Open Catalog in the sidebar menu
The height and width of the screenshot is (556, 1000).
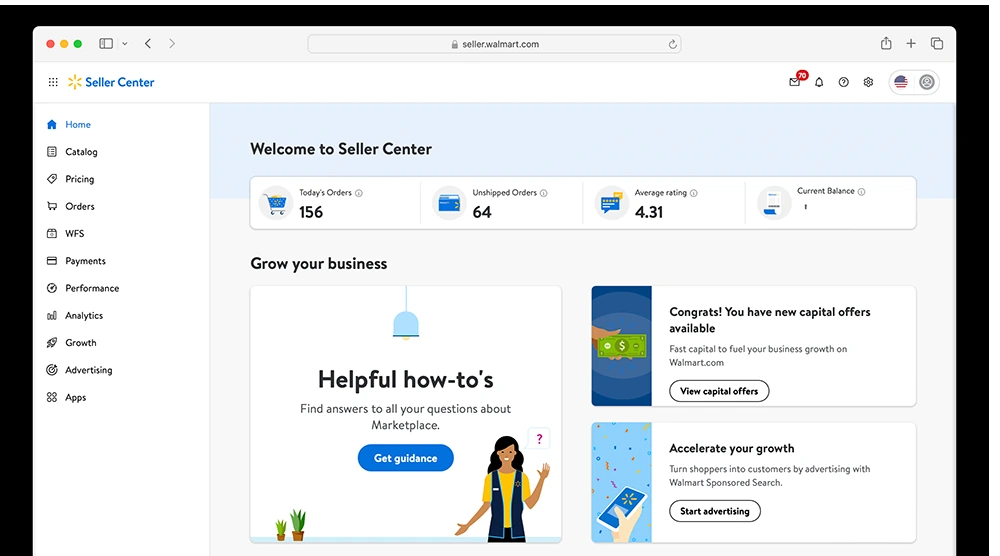point(81,152)
